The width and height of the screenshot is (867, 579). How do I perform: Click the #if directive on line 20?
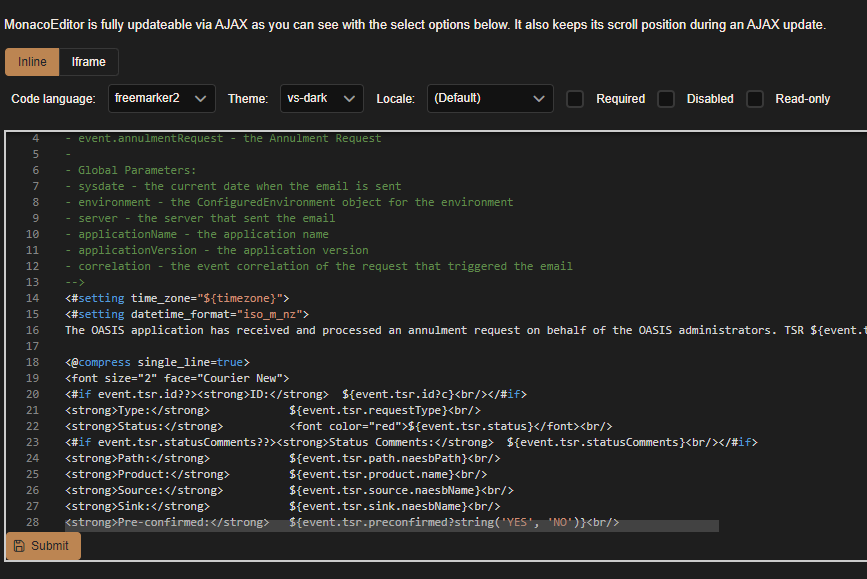point(77,393)
